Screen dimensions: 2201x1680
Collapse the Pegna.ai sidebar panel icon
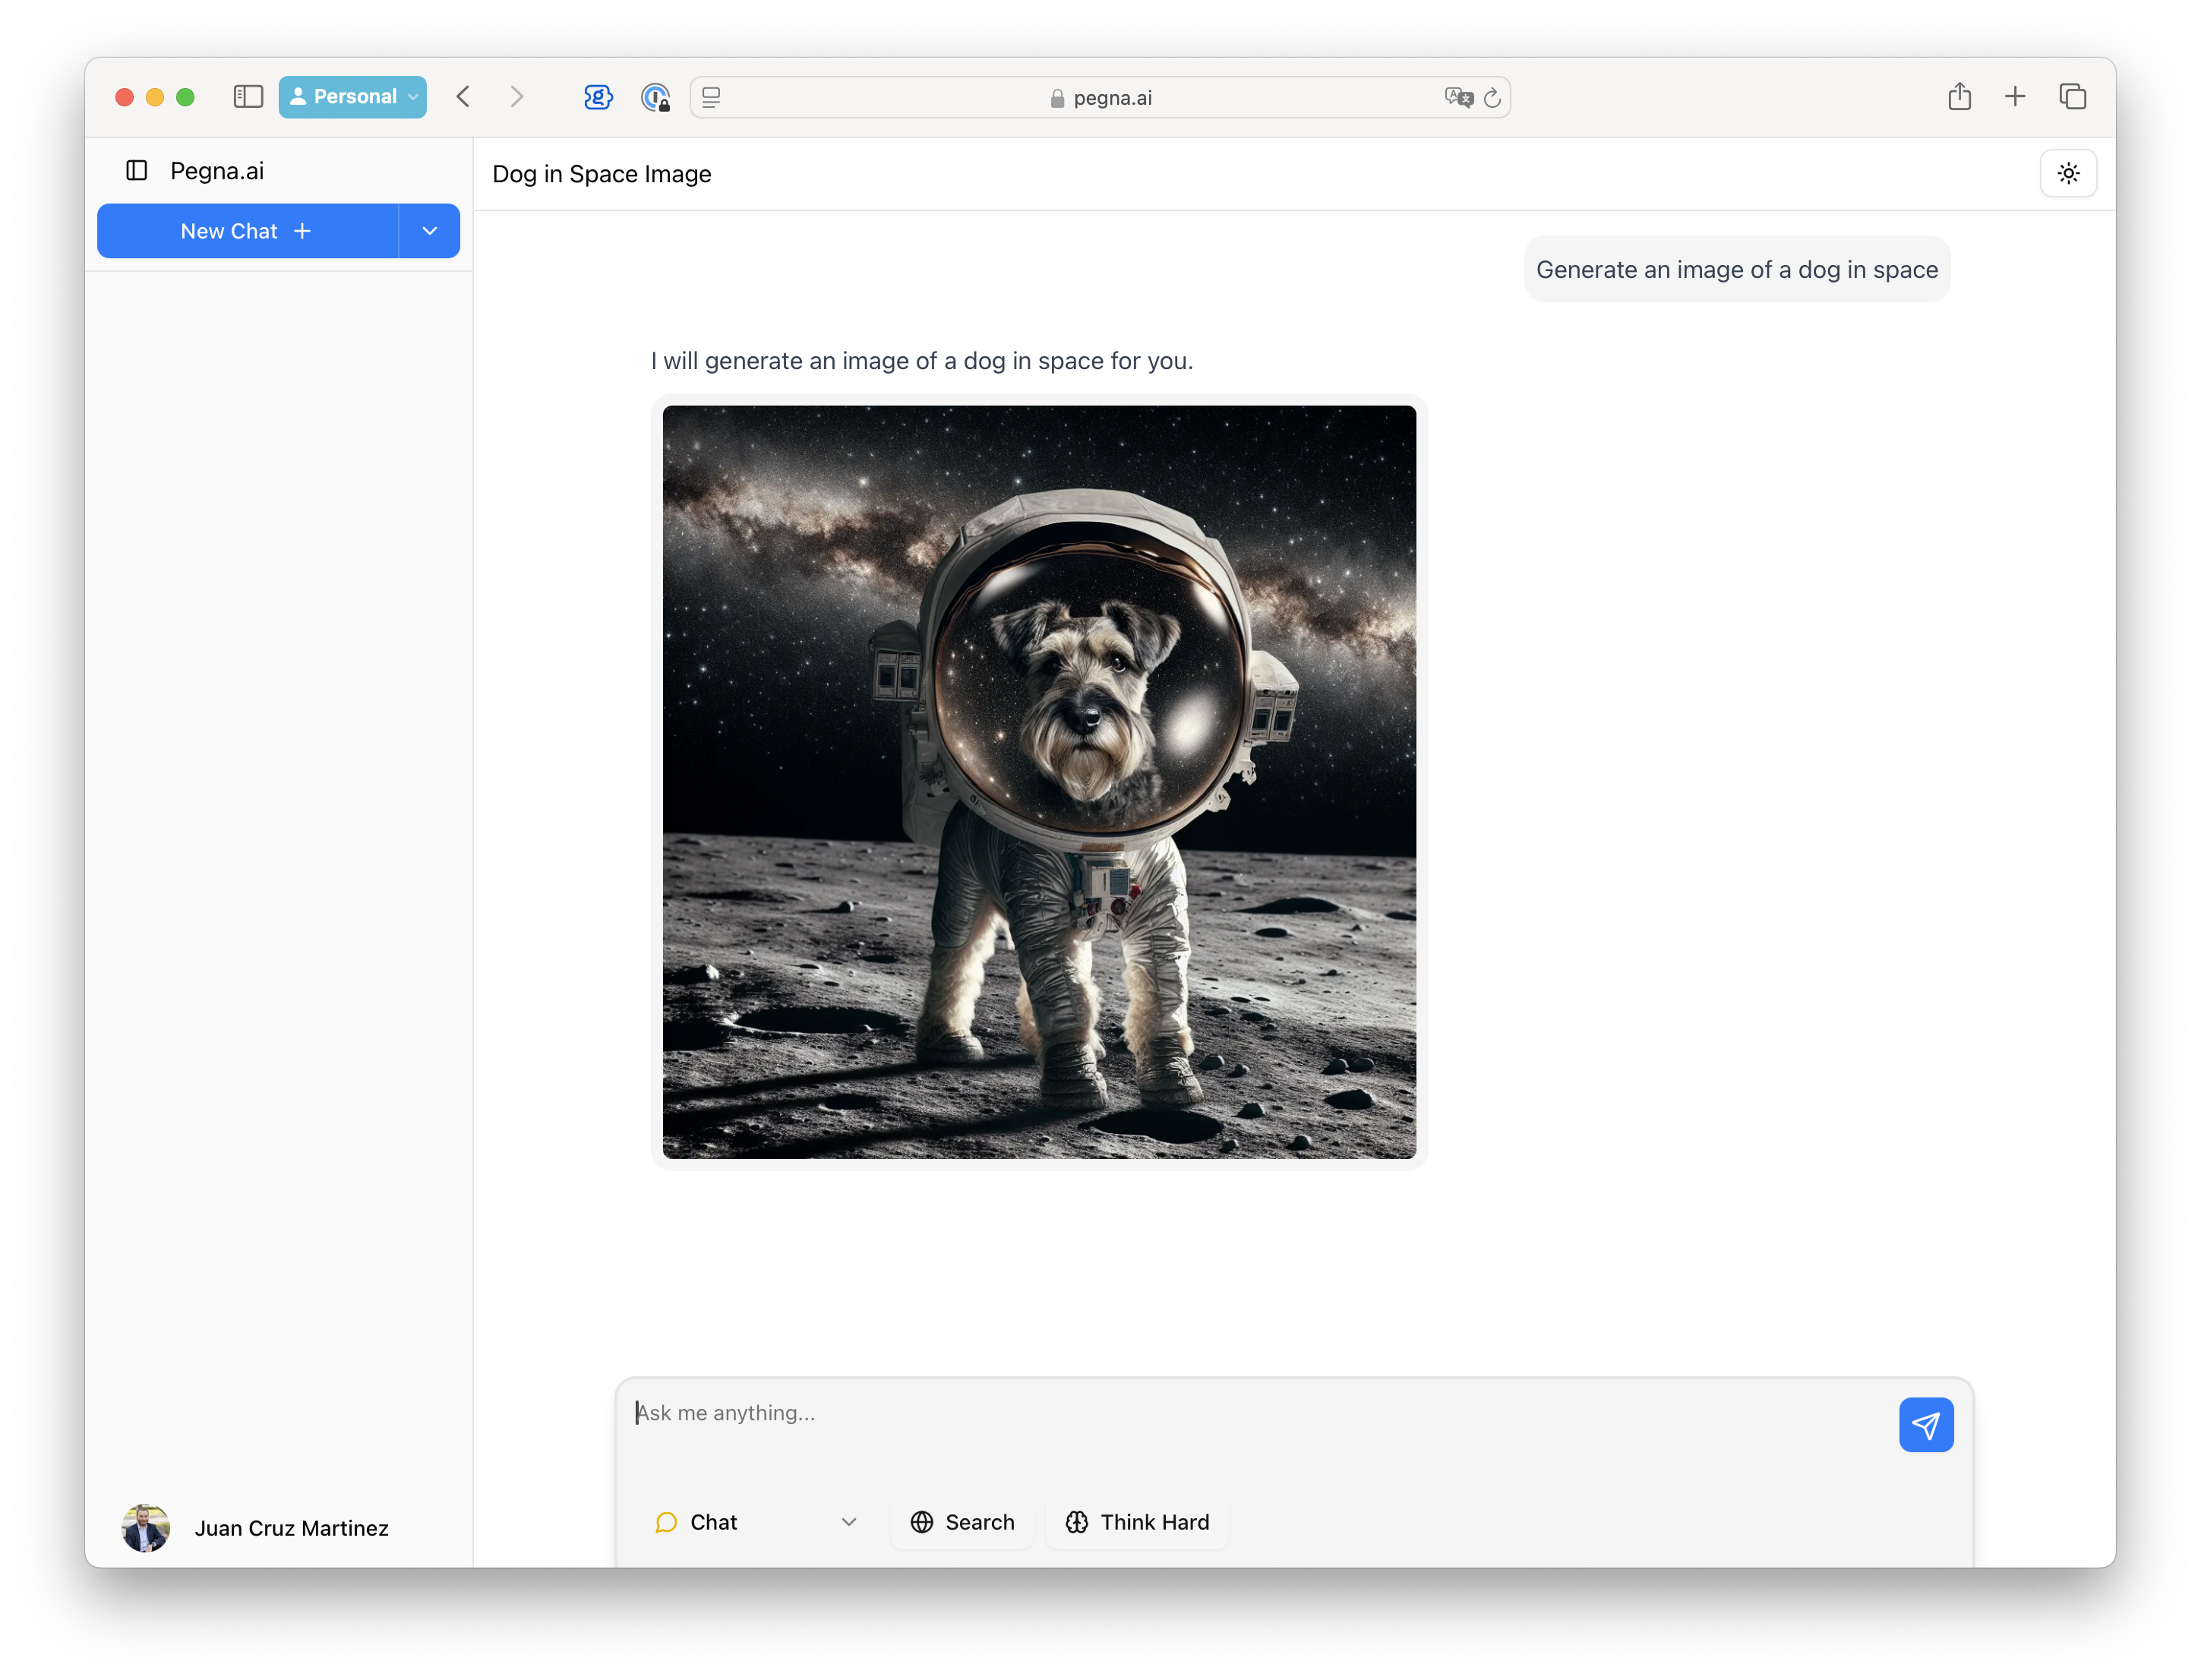pos(137,171)
